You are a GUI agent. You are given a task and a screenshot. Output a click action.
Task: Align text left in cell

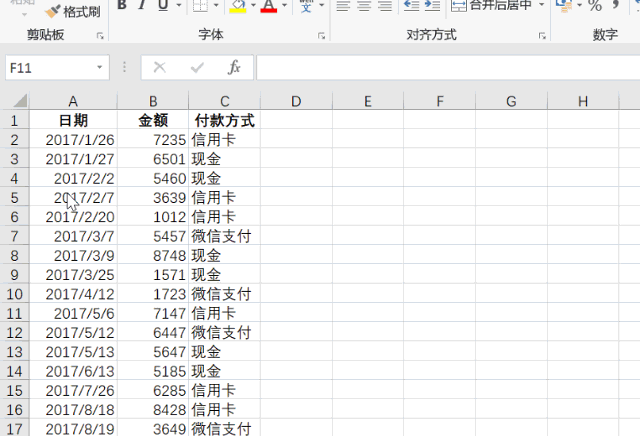[342, 6]
